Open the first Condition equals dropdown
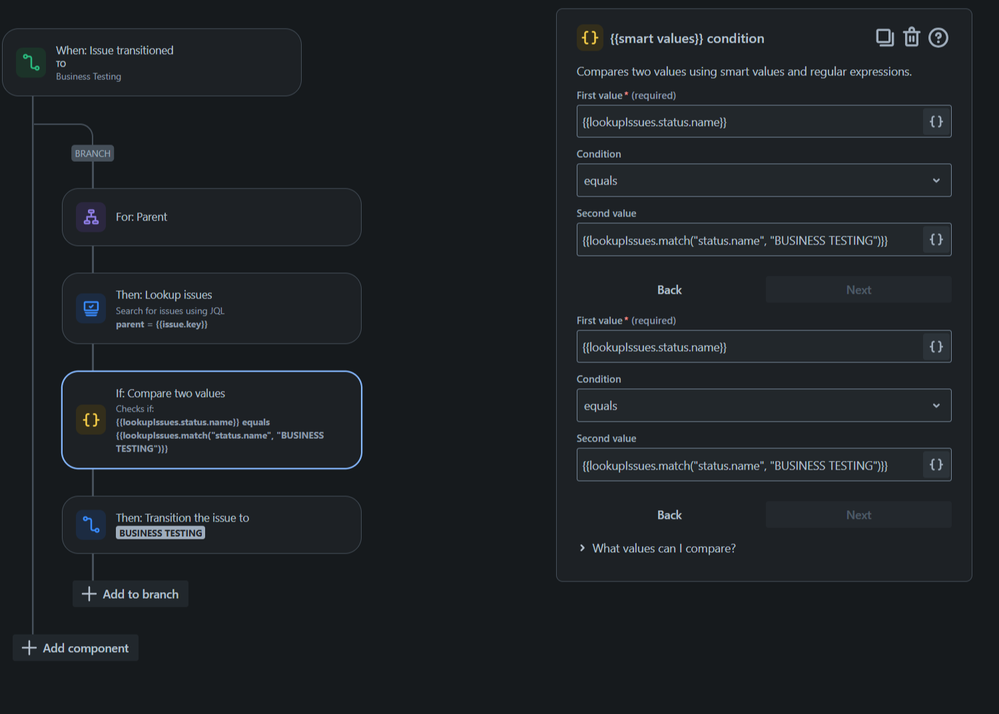 point(763,180)
